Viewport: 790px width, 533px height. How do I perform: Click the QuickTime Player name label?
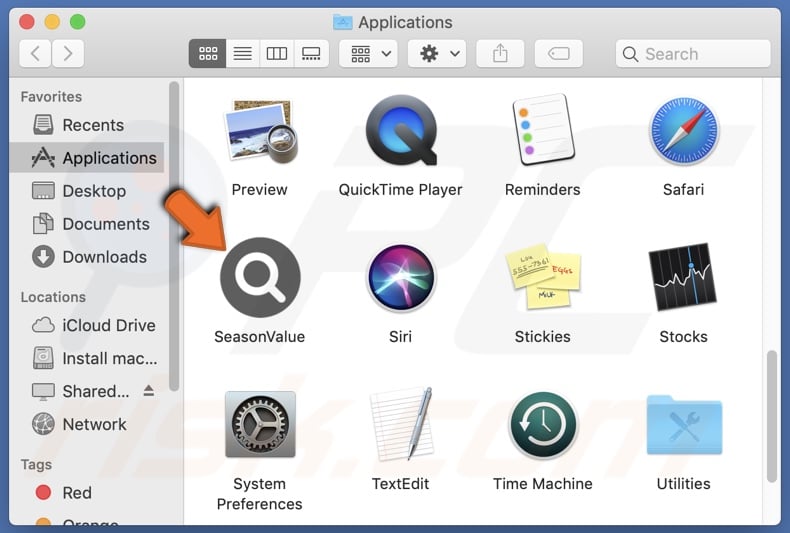[401, 190]
